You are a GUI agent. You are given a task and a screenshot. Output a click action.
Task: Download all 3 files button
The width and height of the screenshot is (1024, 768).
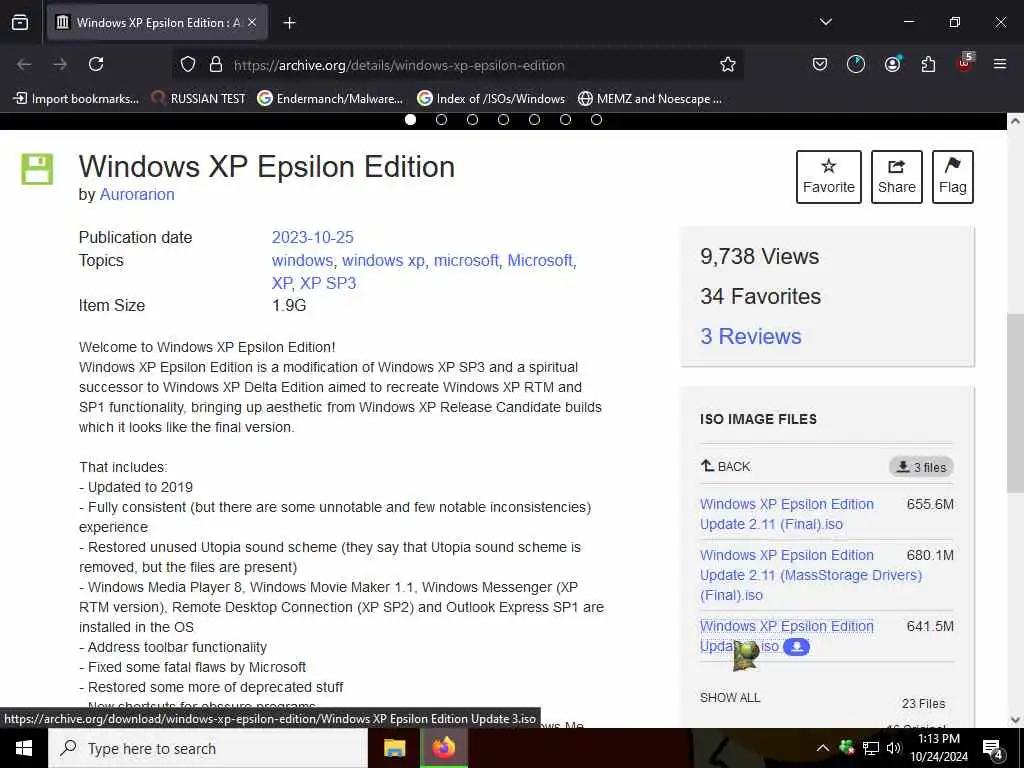tap(921, 466)
